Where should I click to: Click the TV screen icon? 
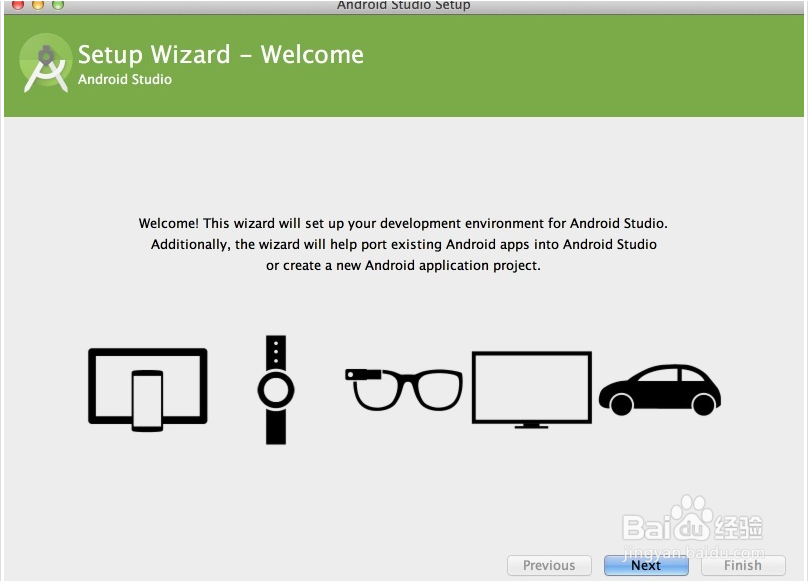coord(532,390)
